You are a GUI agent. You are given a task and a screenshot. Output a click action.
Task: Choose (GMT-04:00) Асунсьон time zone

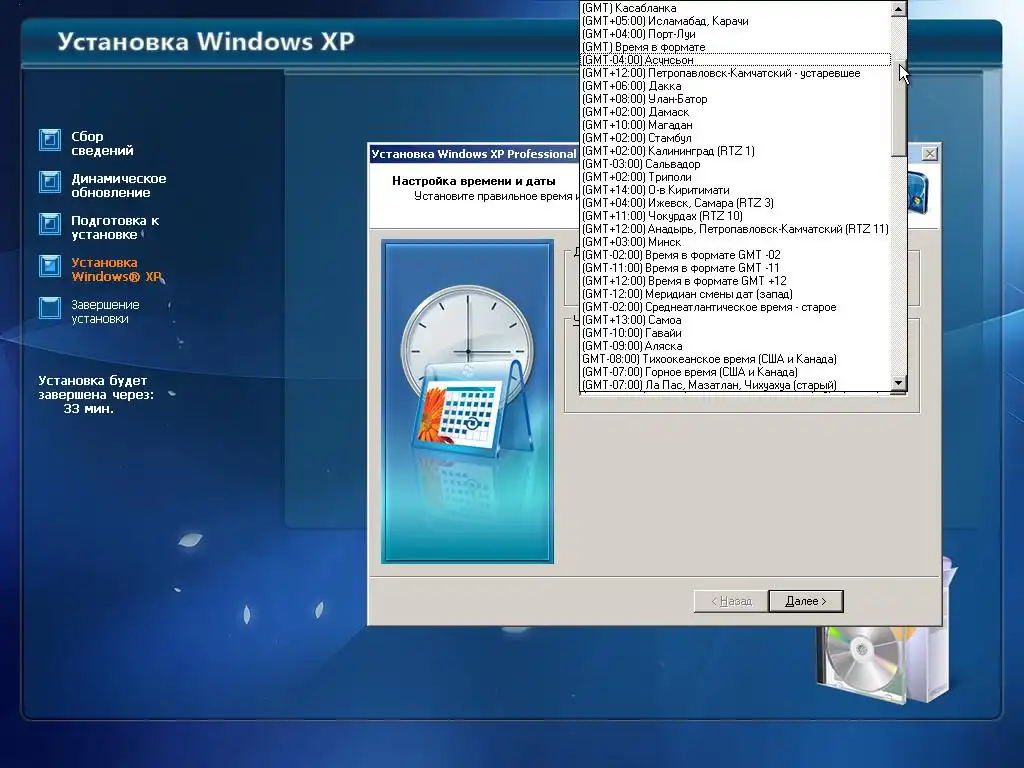tap(735, 60)
